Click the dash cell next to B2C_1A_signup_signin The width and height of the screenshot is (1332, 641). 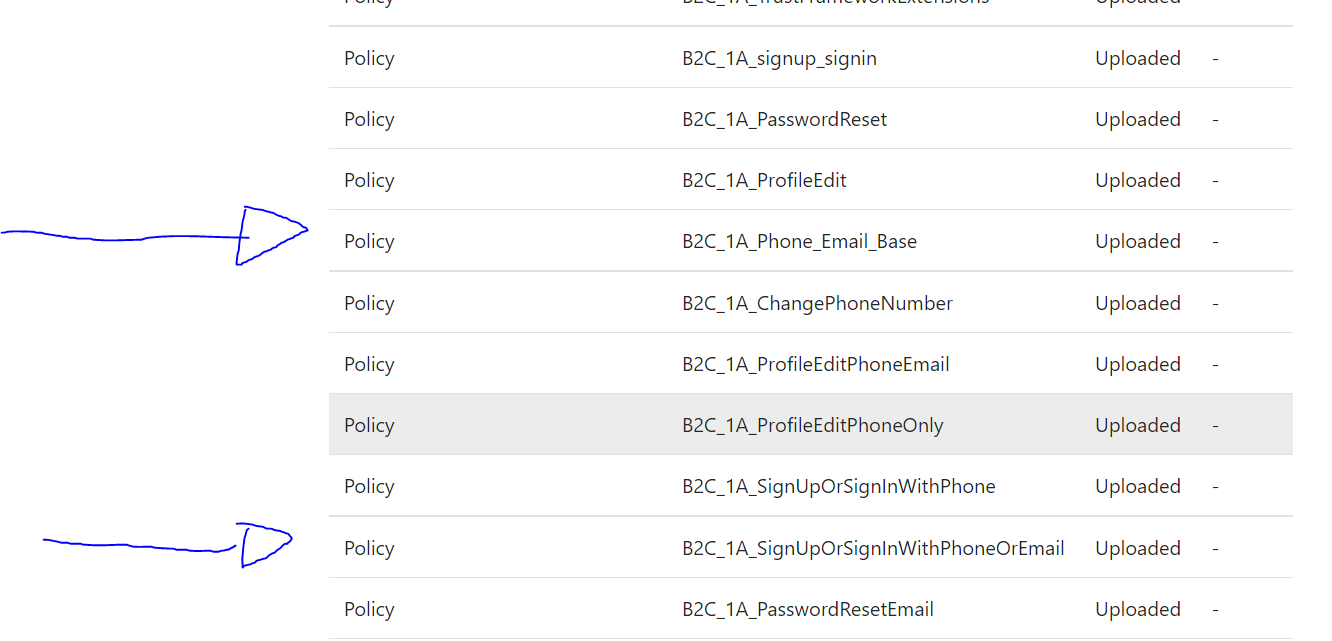(x=1215, y=58)
